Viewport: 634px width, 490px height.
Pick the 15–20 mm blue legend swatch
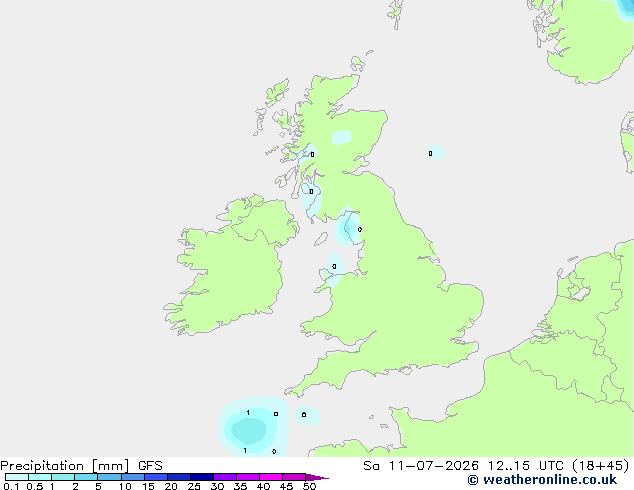156,477
